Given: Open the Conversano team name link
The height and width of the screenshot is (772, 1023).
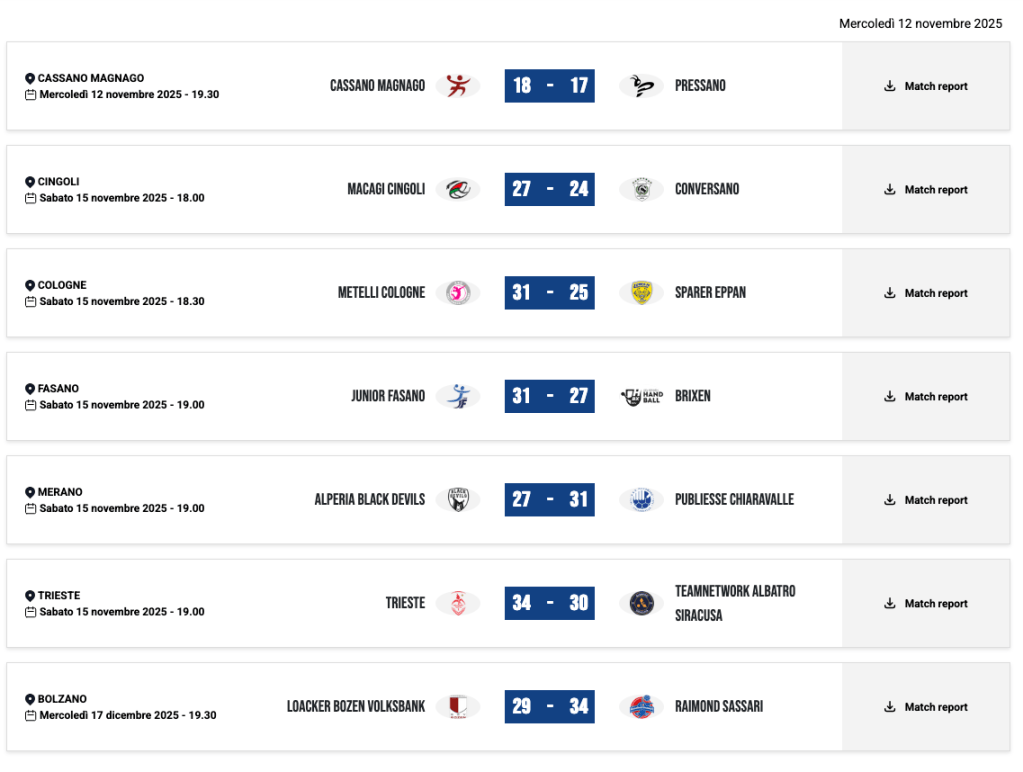Looking at the screenshot, I should 707,189.
